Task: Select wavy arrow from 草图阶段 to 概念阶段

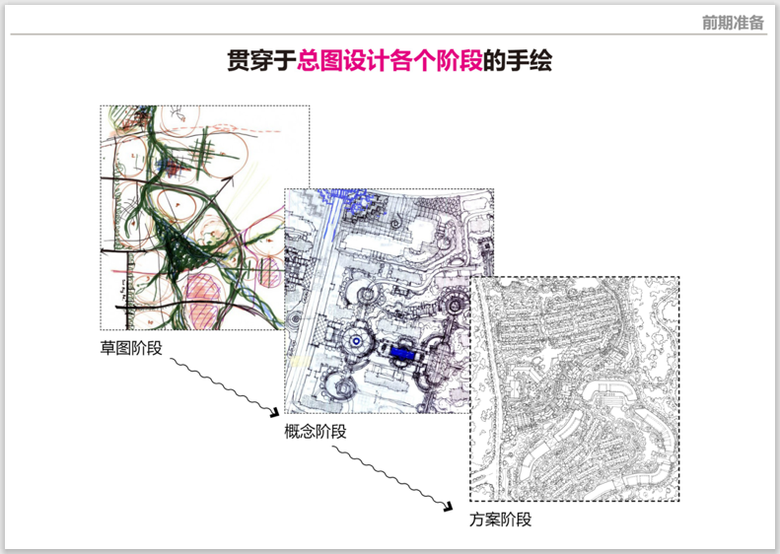Action: point(220,385)
